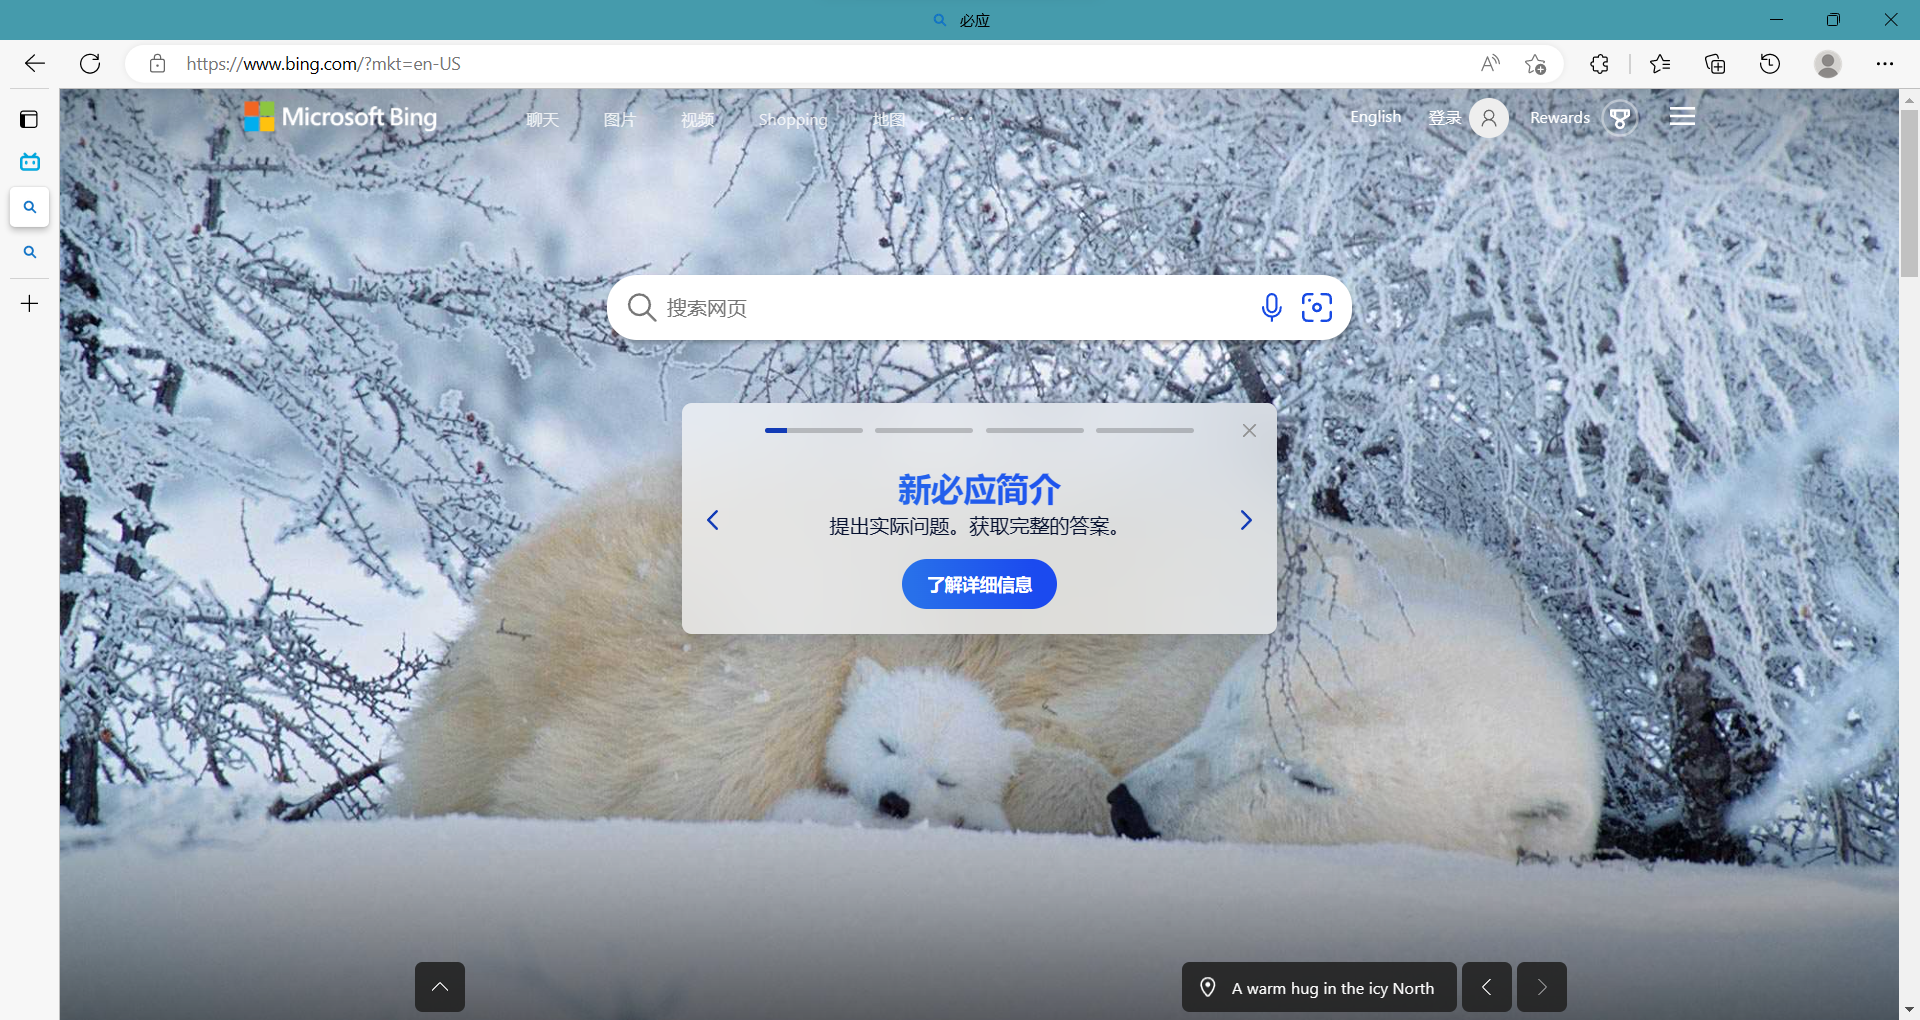Open Bing hamburger settings menu
This screenshot has height=1020, width=1920.
(x=1682, y=117)
